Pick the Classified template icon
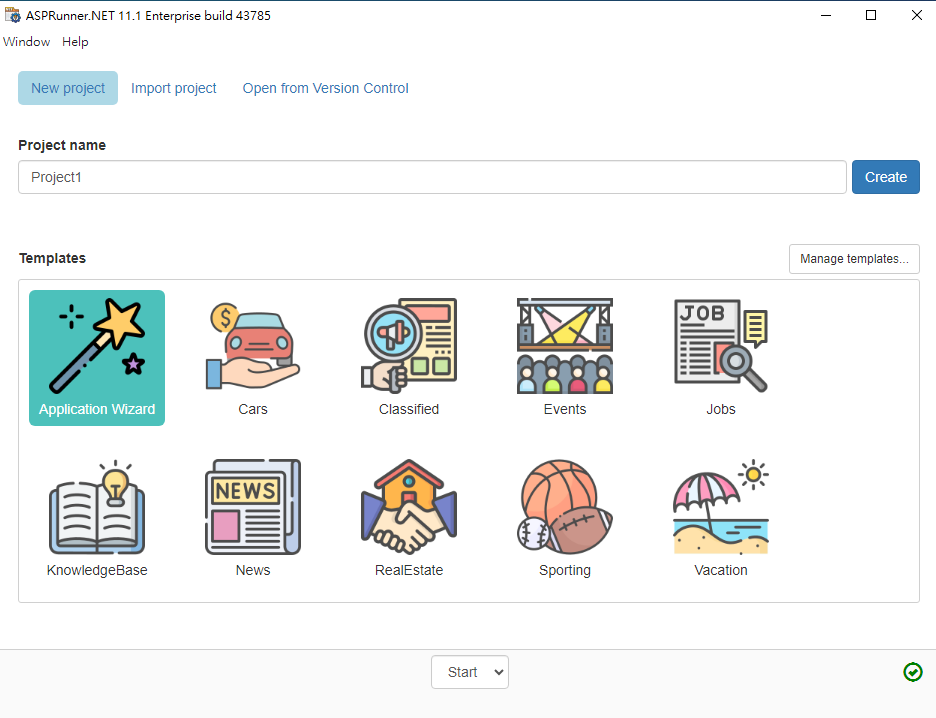This screenshot has width=936, height=718. [x=409, y=347]
